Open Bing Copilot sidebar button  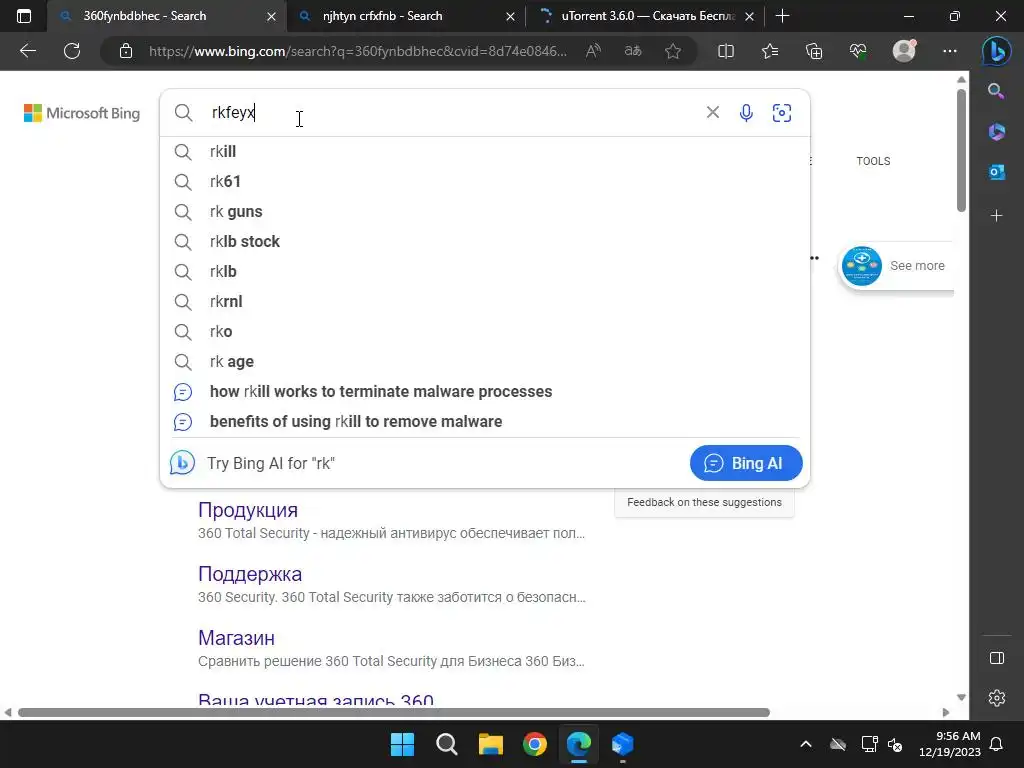pos(997,52)
